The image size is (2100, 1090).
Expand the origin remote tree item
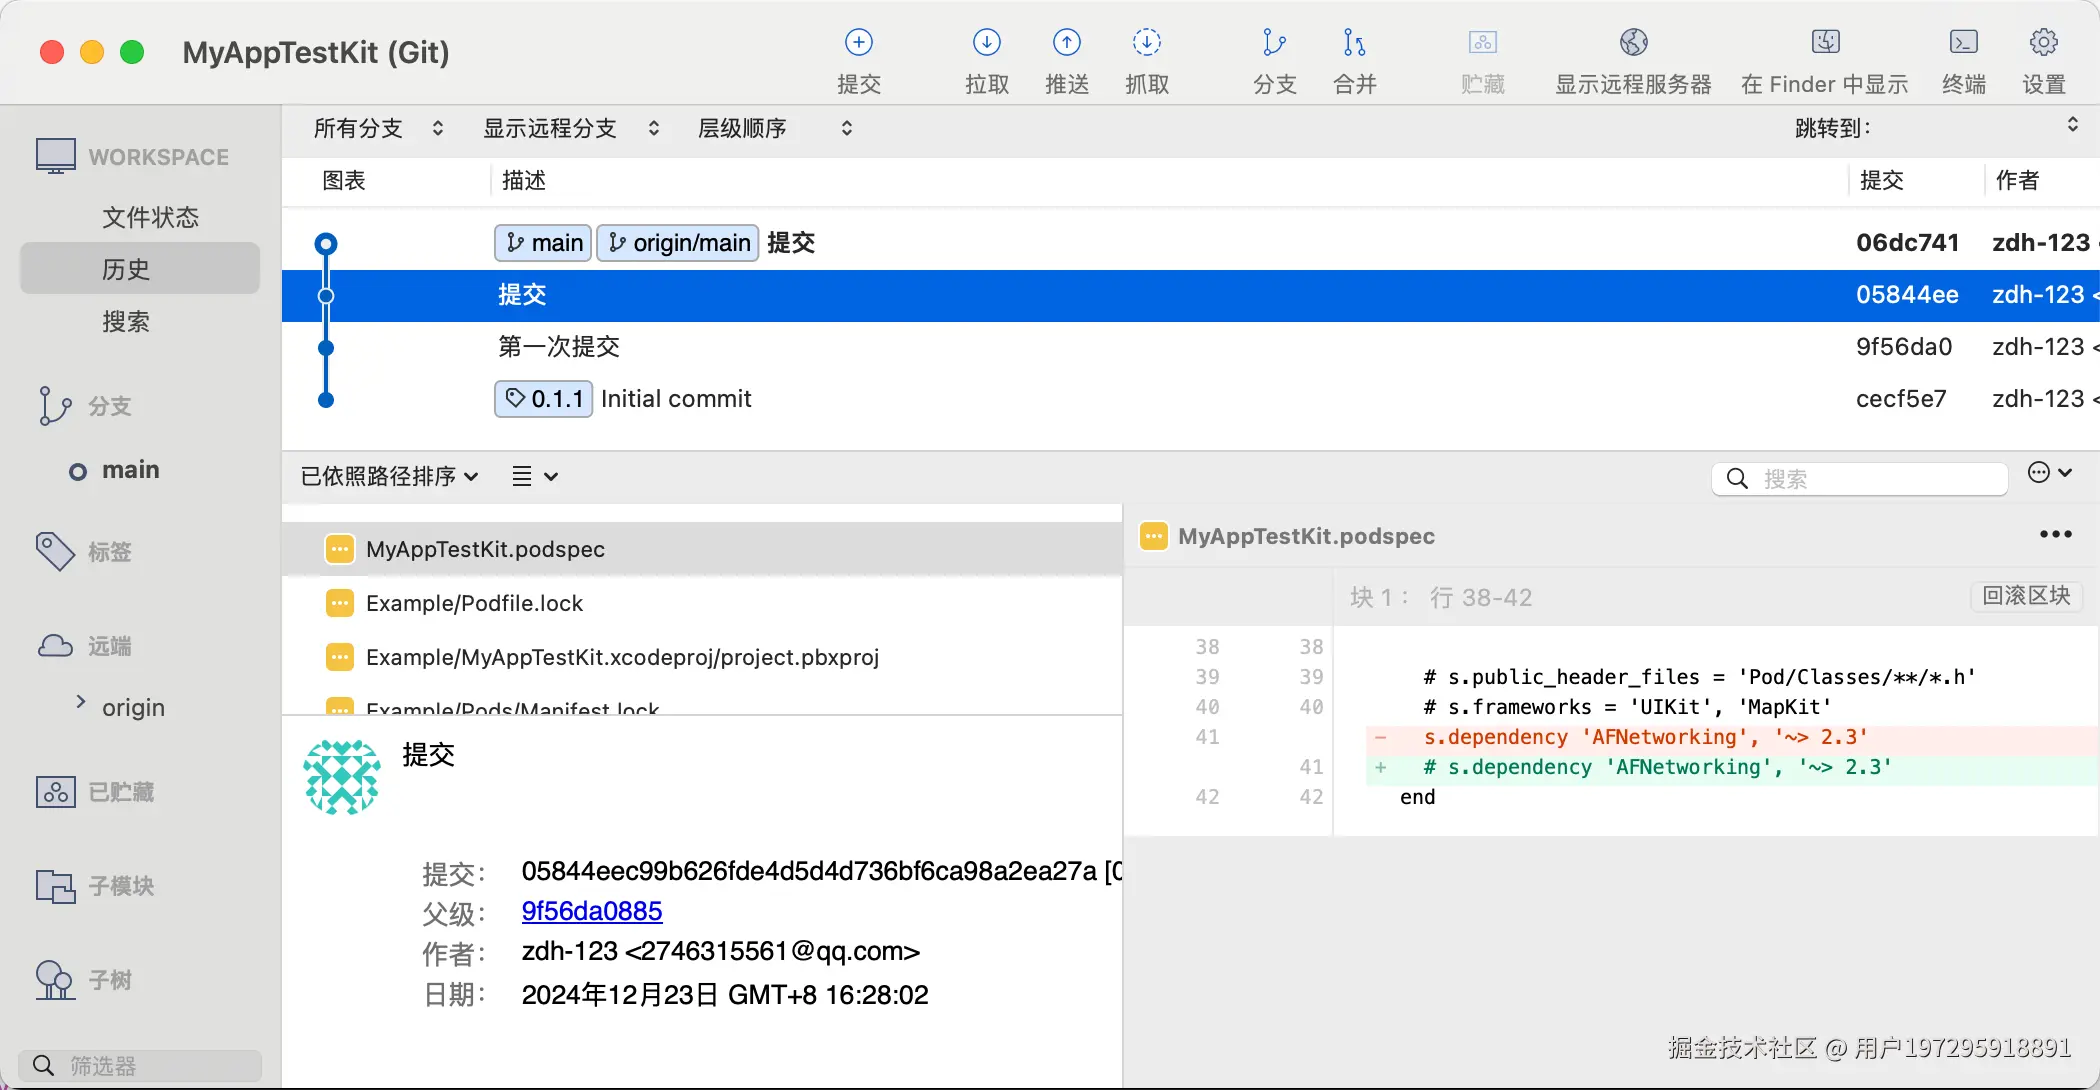click(81, 703)
